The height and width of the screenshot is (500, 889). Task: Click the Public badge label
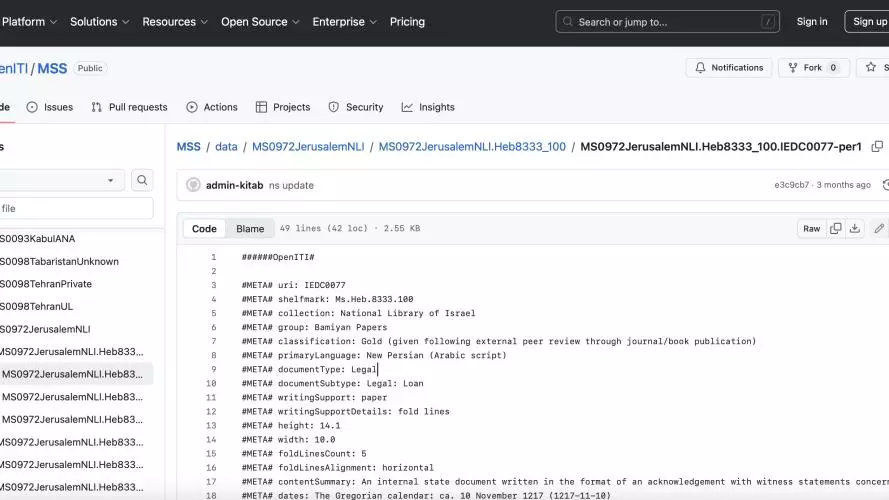point(90,68)
